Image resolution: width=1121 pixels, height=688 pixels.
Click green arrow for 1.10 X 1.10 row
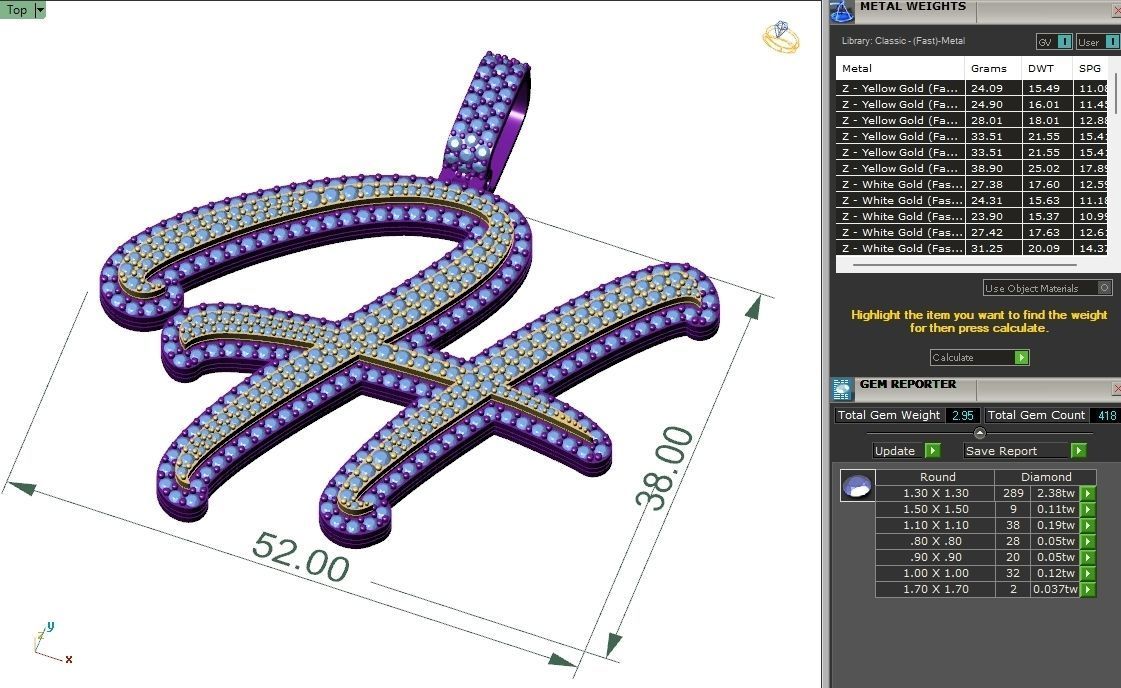point(1087,525)
